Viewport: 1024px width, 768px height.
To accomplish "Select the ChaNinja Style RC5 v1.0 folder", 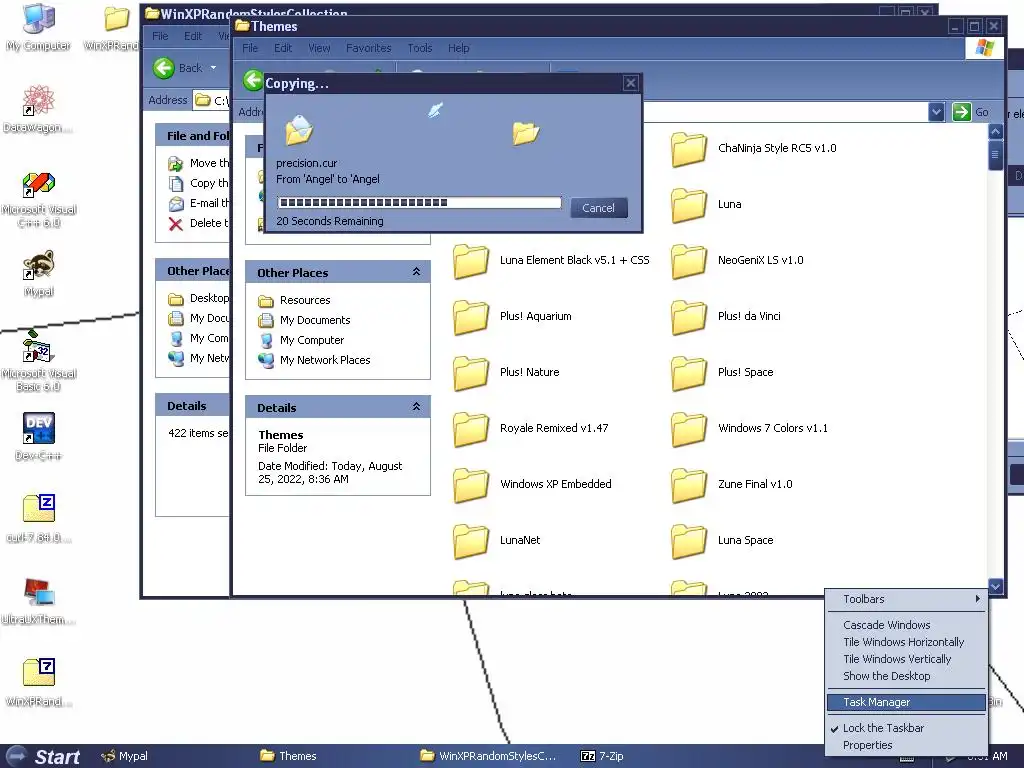I will [754, 149].
